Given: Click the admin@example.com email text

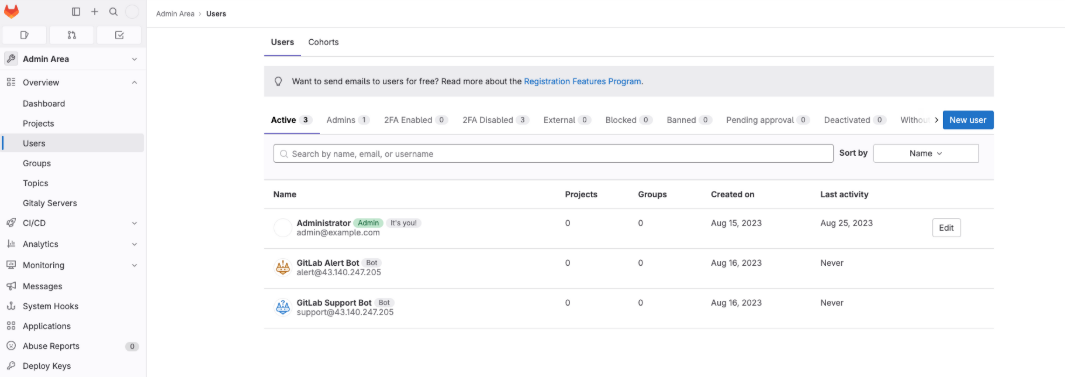Looking at the screenshot, I should coord(338,232).
